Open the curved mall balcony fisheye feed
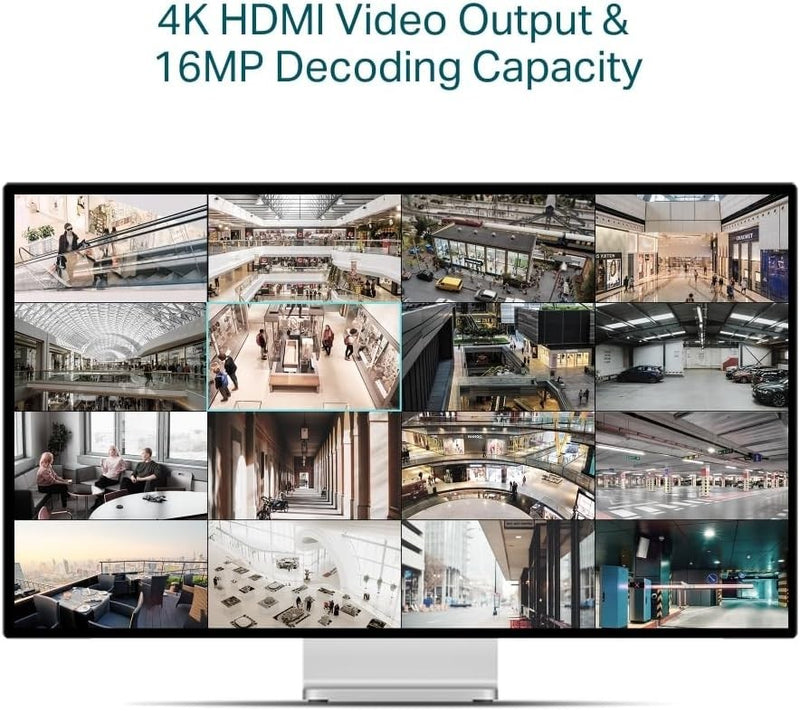Image resolution: width=800 pixels, height=711 pixels. coord(498,466)
